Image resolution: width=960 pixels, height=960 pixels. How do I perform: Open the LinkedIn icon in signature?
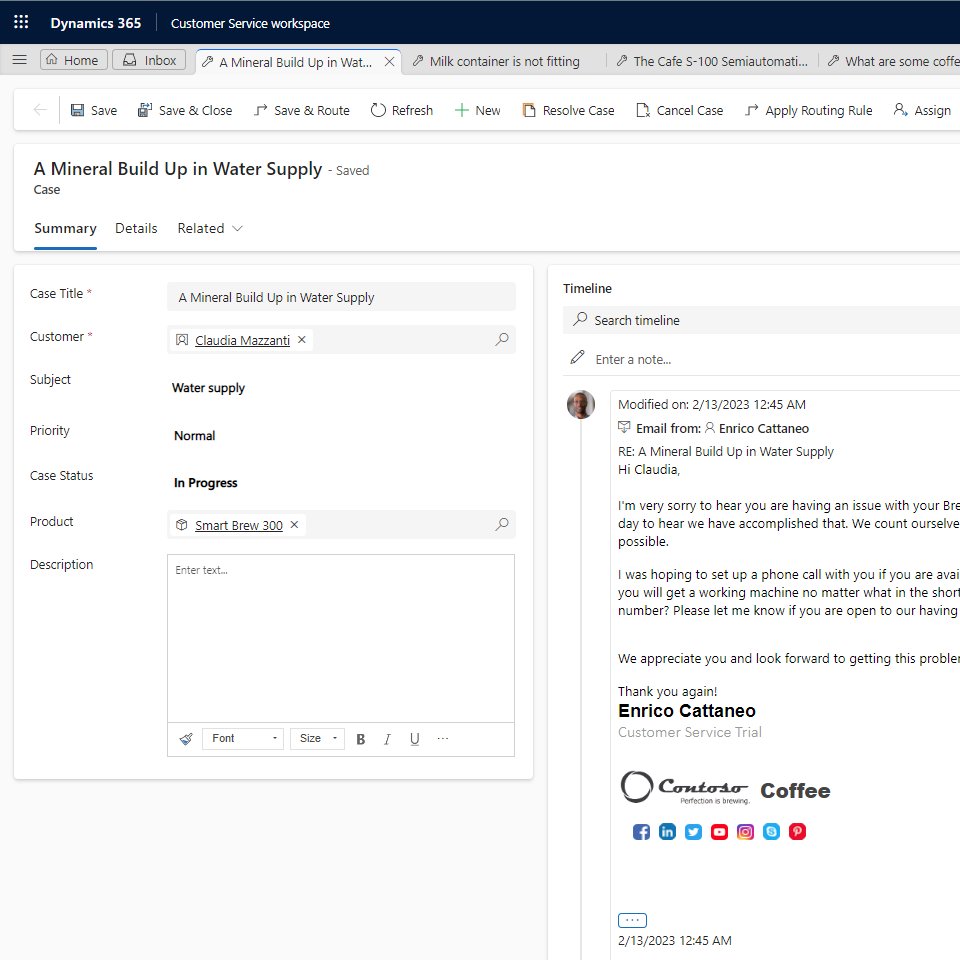point(667,831)
